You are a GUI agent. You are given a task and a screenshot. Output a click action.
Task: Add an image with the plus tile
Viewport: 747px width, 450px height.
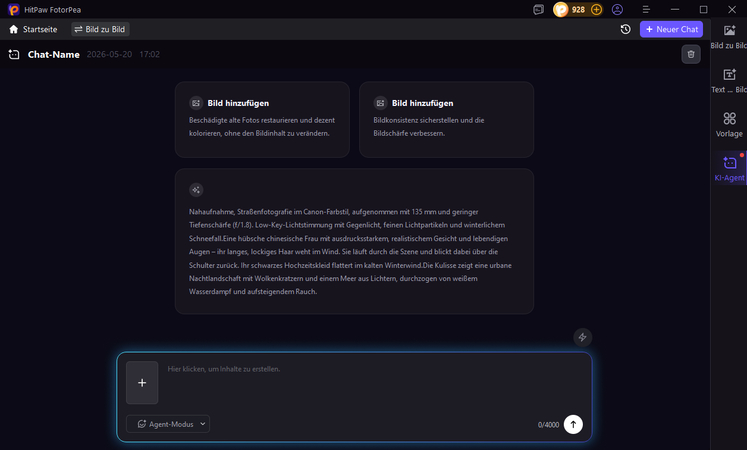(142, 382)
